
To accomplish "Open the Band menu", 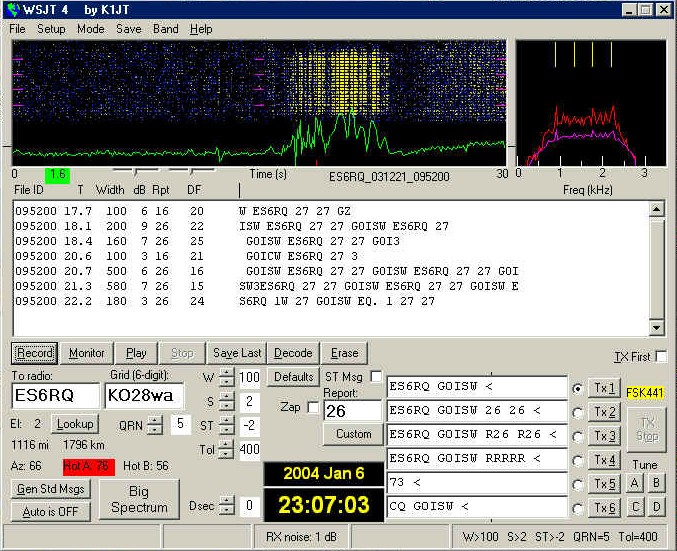I will click(166, 29).
